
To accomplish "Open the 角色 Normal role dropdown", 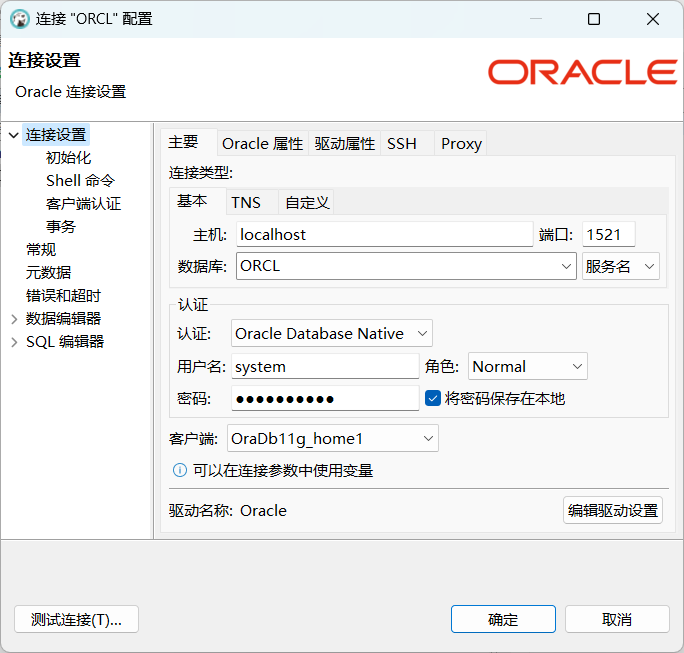I will (x=528, y=366).
